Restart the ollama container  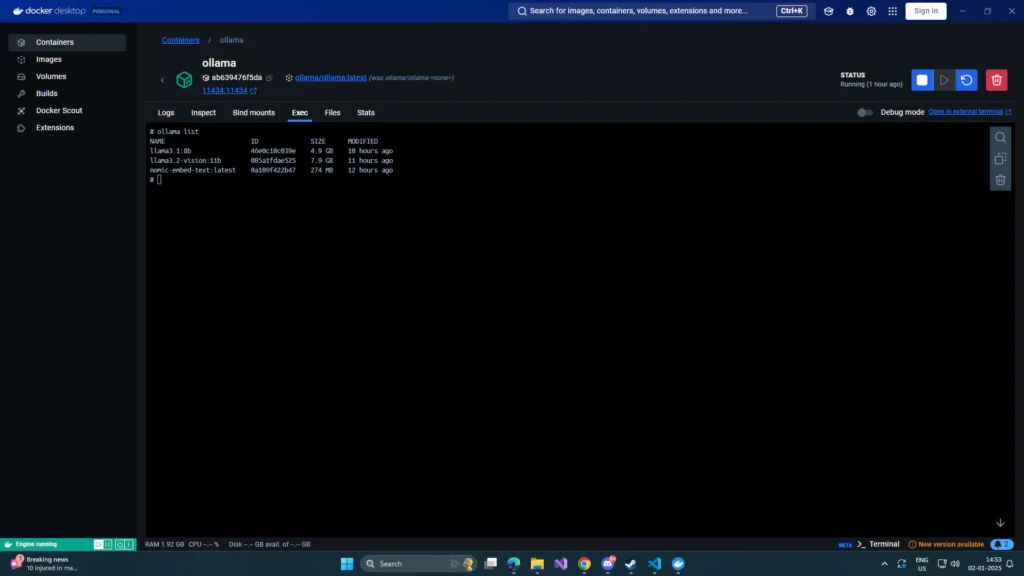tap(967, 80)
